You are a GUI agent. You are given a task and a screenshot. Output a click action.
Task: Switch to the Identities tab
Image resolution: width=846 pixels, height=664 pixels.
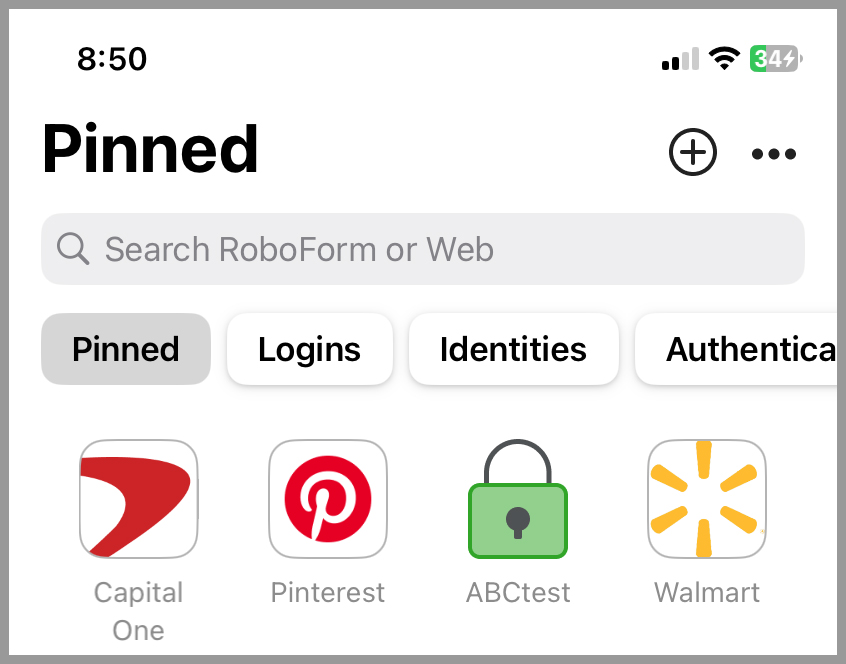(x=514, y=349)
